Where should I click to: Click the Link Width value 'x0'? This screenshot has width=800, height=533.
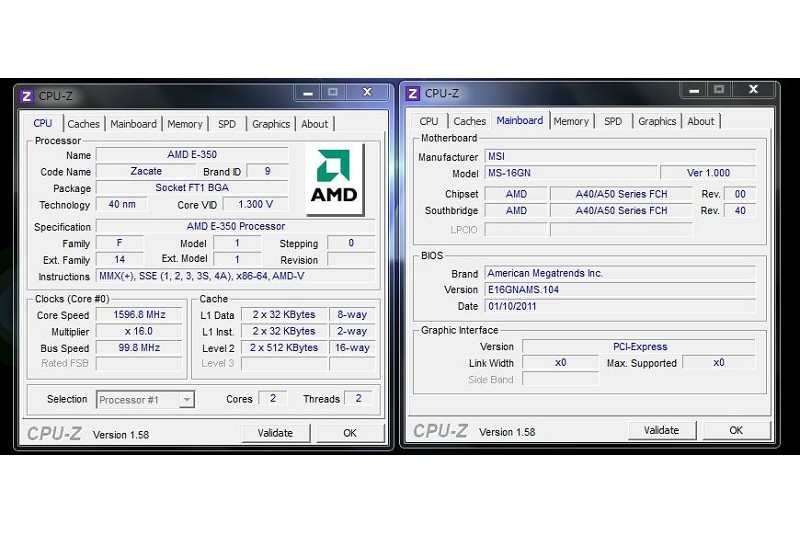[x=561, y=363]
